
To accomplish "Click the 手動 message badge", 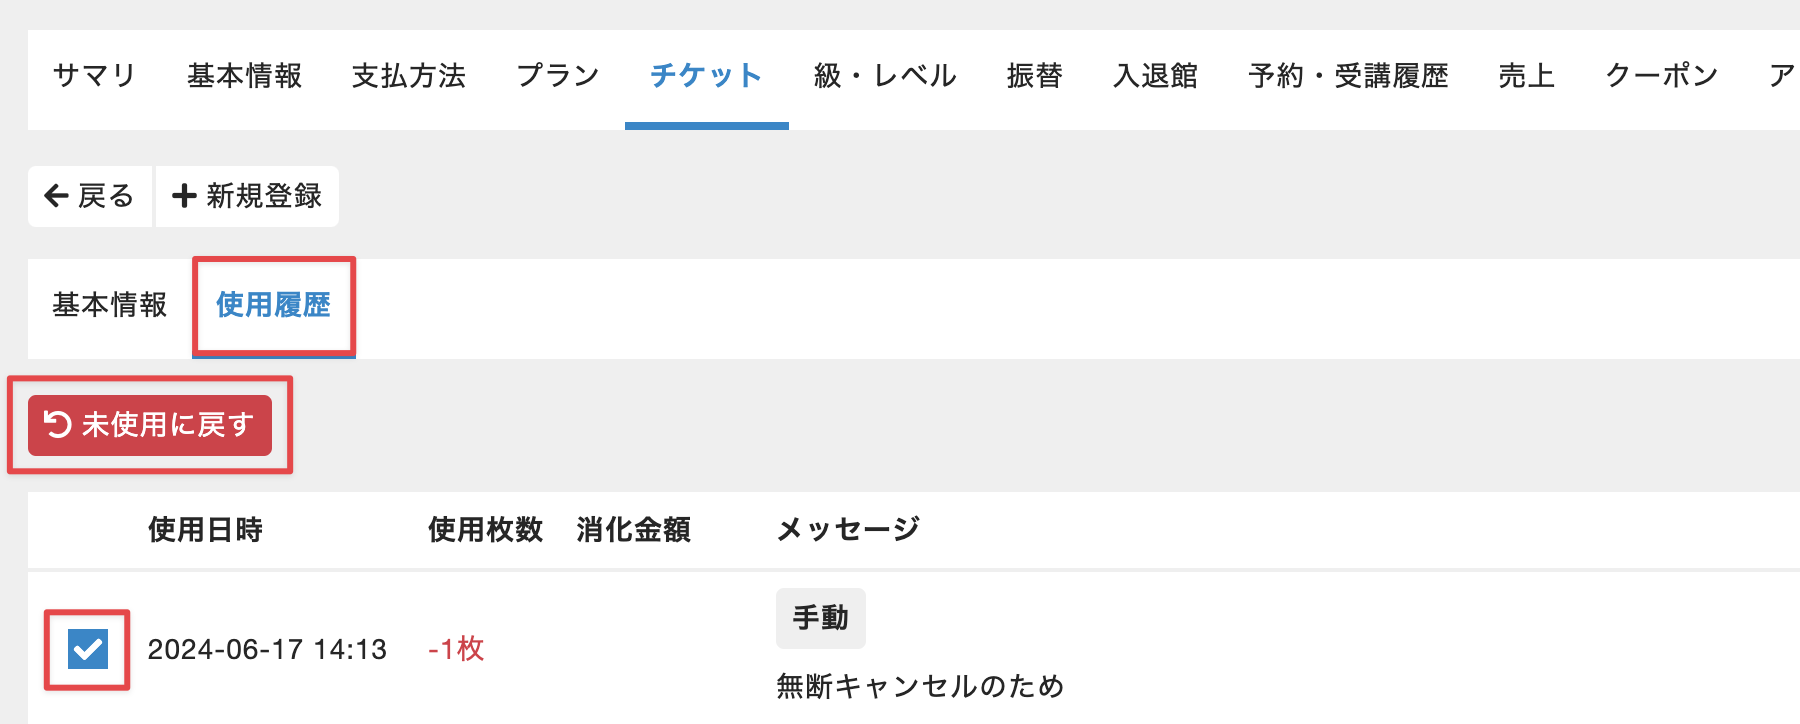I will pos(821,618).
